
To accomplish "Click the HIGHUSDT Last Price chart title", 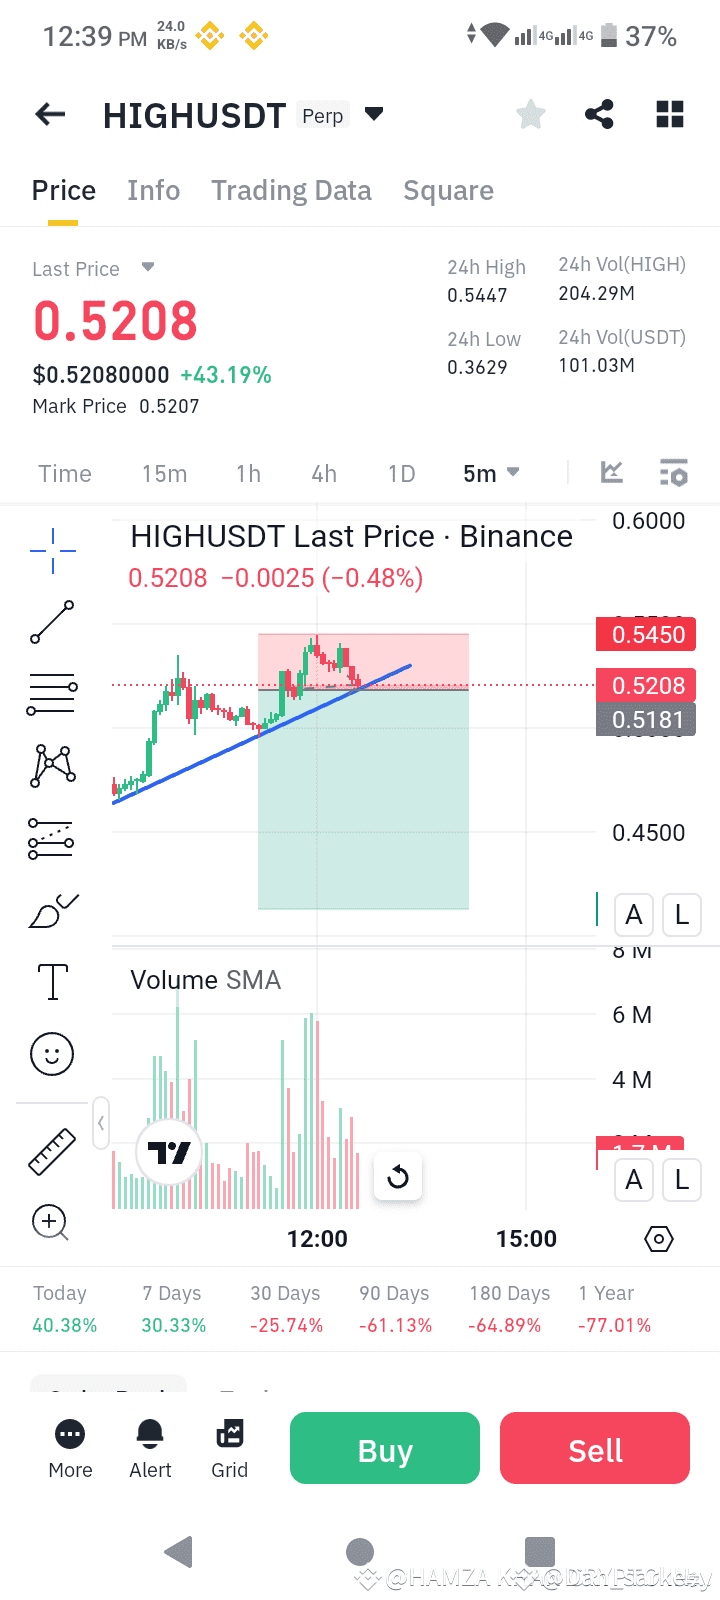I will (x=351, y=537).
